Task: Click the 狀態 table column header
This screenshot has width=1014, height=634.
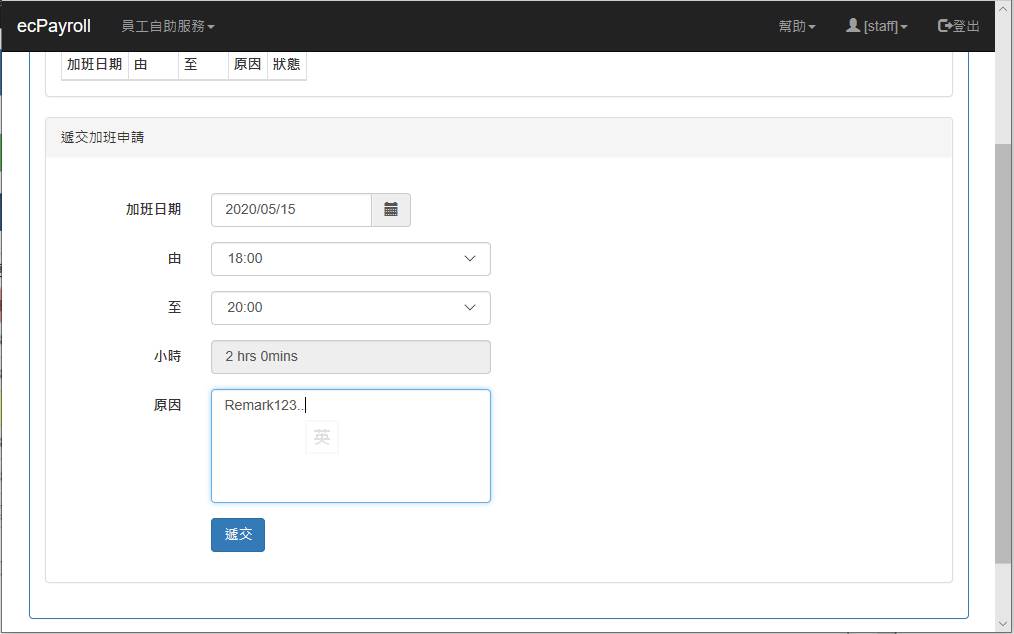Action: pos(286,64)
